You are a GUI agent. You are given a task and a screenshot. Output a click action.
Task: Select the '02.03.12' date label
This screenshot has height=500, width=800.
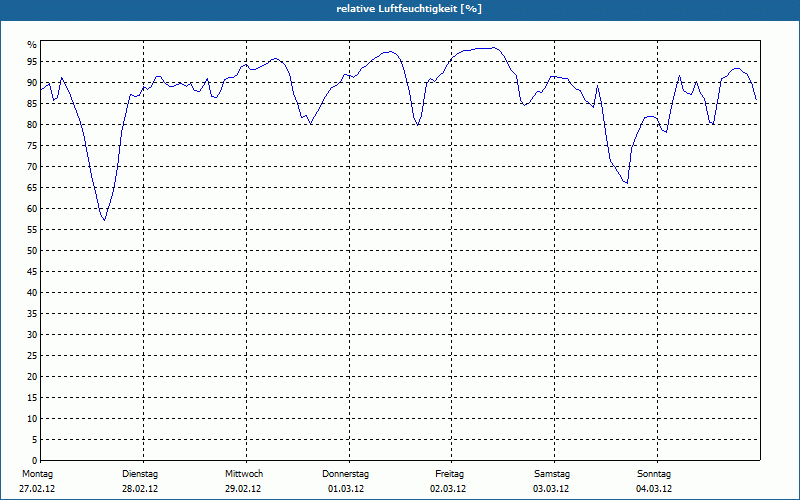coord(448,489)
